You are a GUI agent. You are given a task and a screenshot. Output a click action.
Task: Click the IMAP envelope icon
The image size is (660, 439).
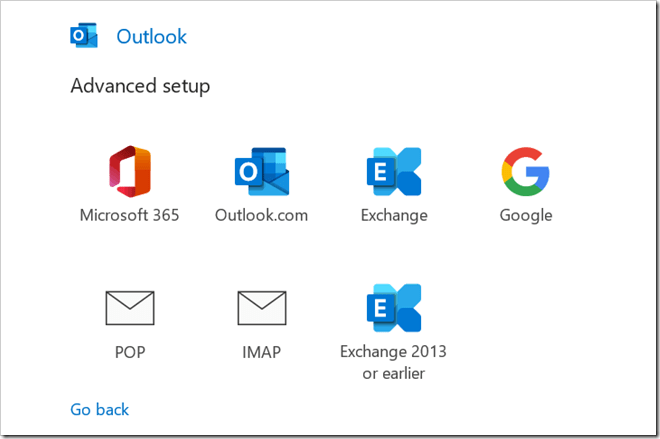pyautogui.click(x=261, y=308)
